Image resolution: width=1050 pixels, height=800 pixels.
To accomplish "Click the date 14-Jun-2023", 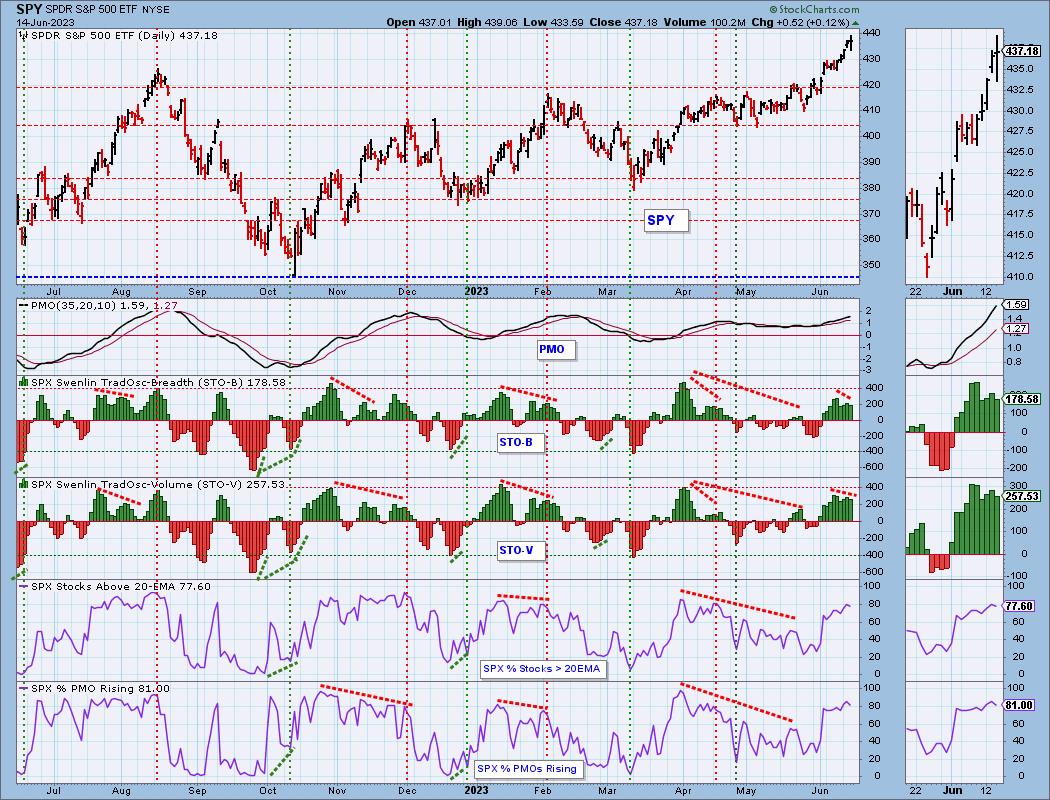I will 44,21.
